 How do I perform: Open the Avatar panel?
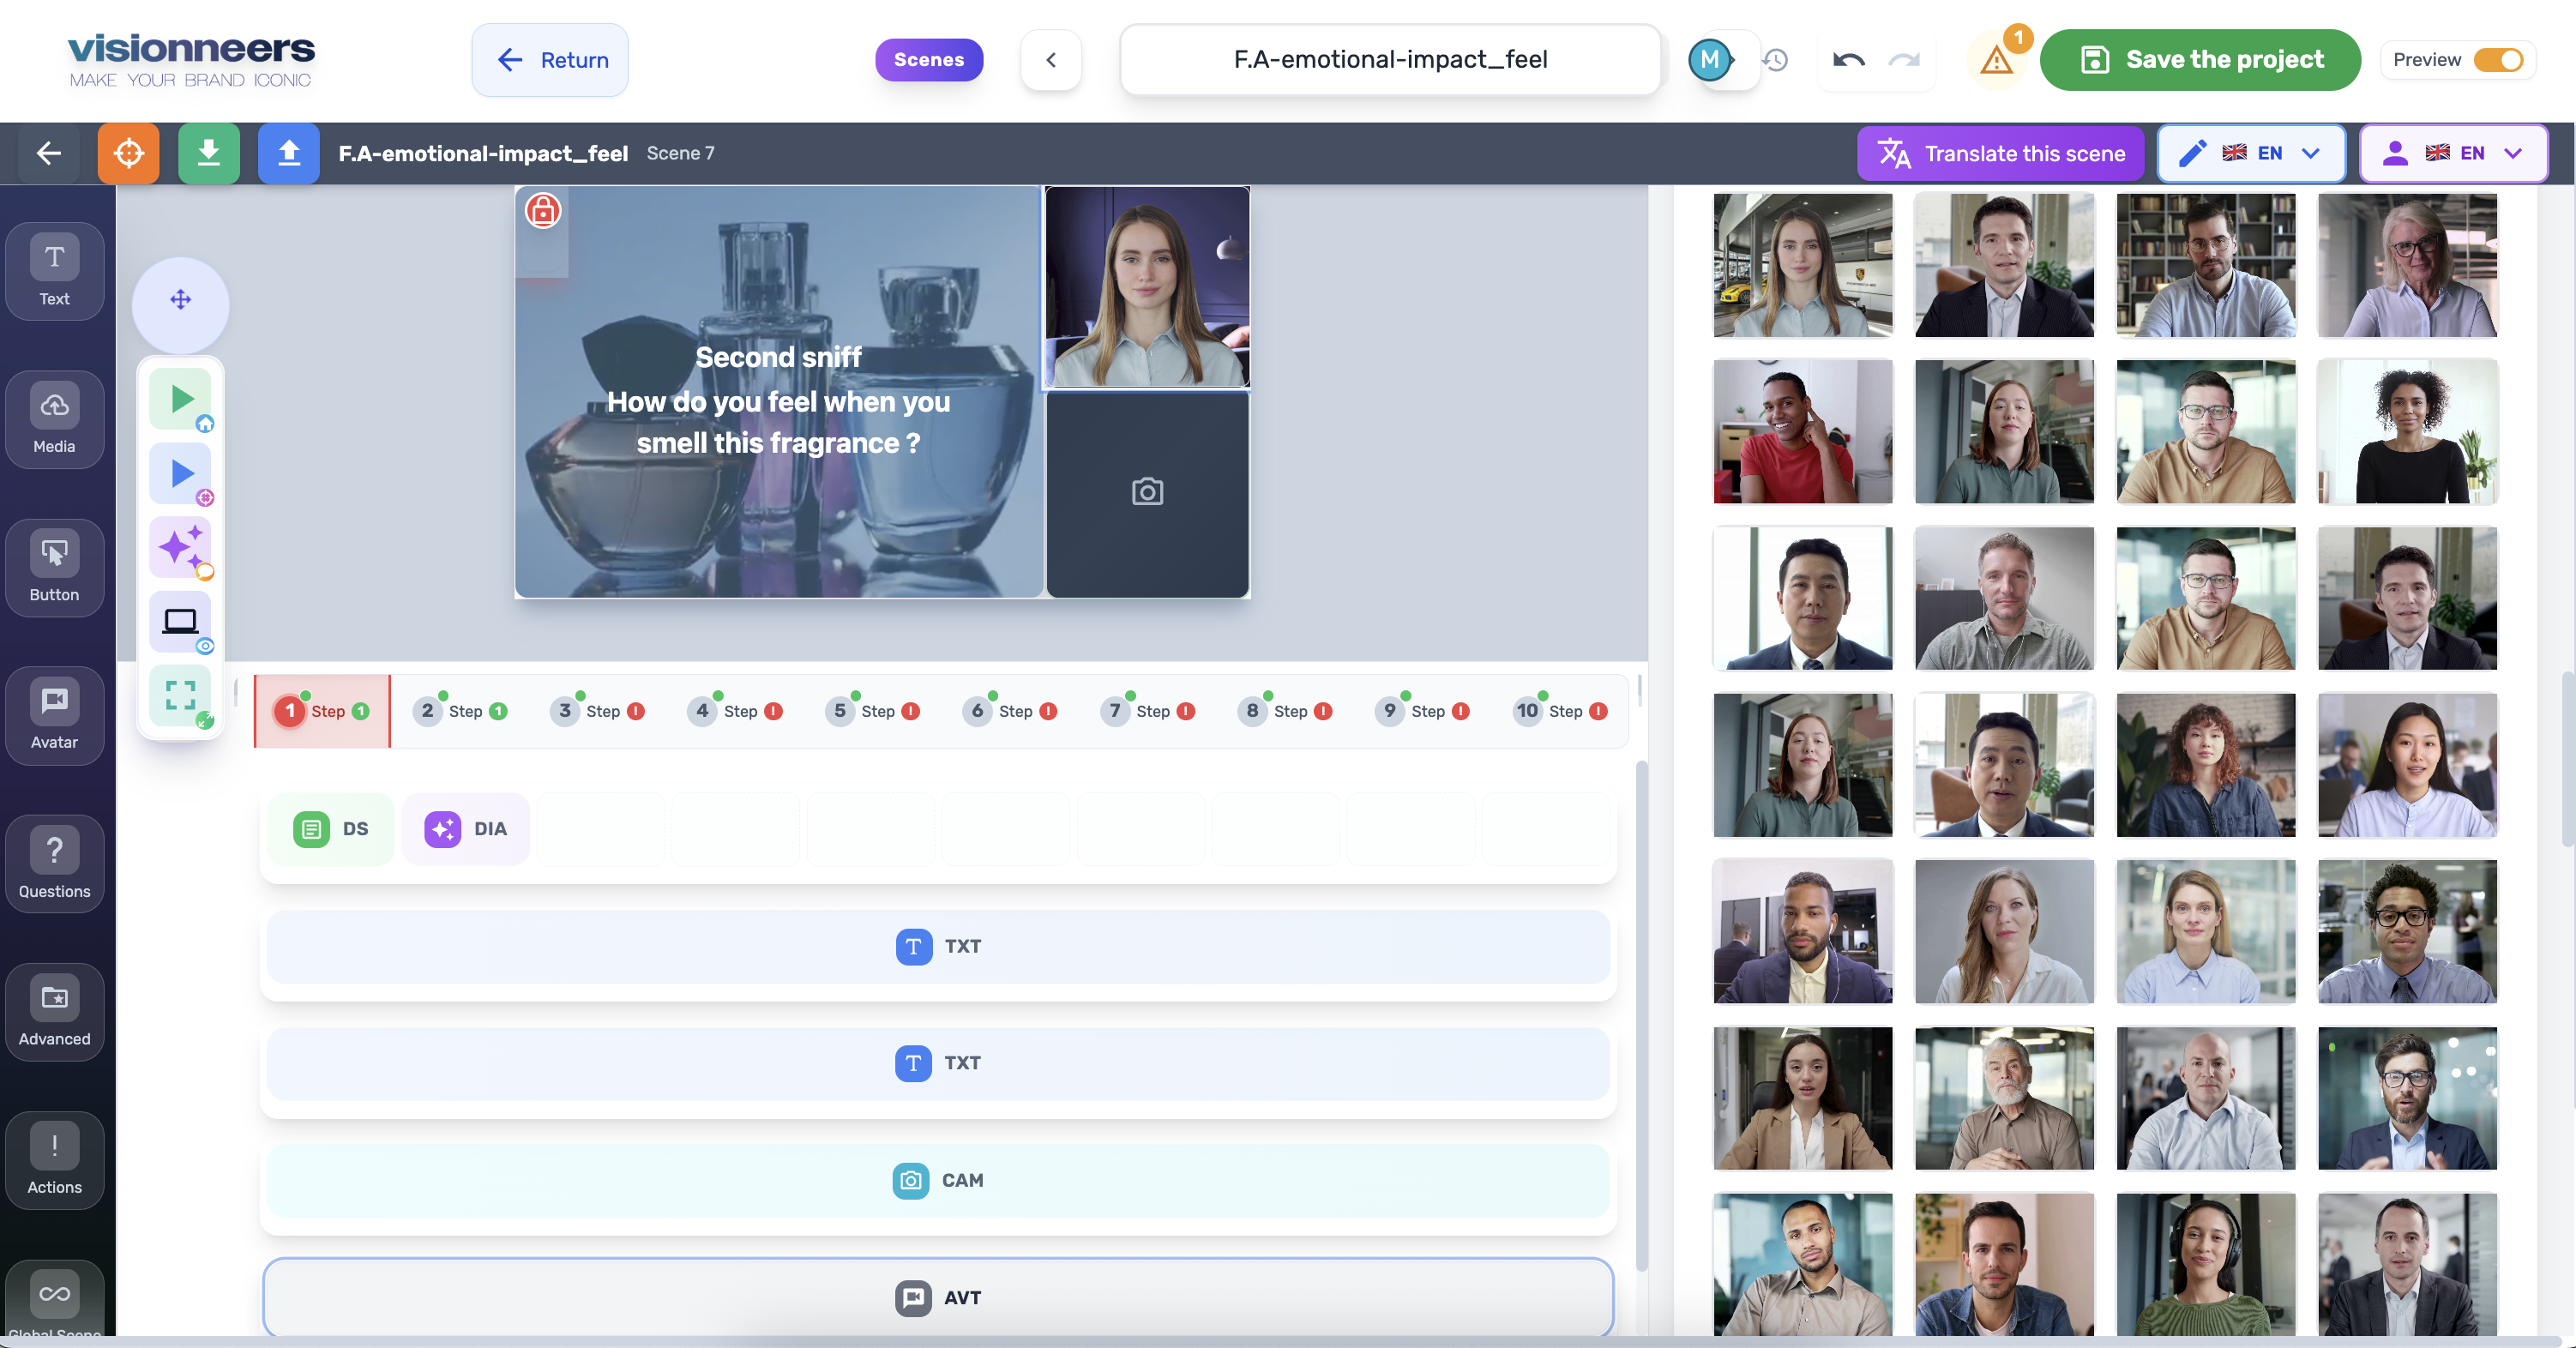(53, 715)
